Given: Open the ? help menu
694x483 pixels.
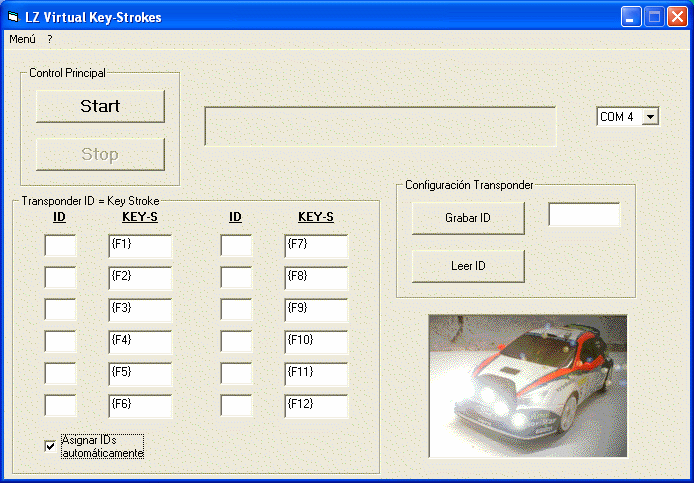Looking at the screenshot, I should [x=50, y=39].
